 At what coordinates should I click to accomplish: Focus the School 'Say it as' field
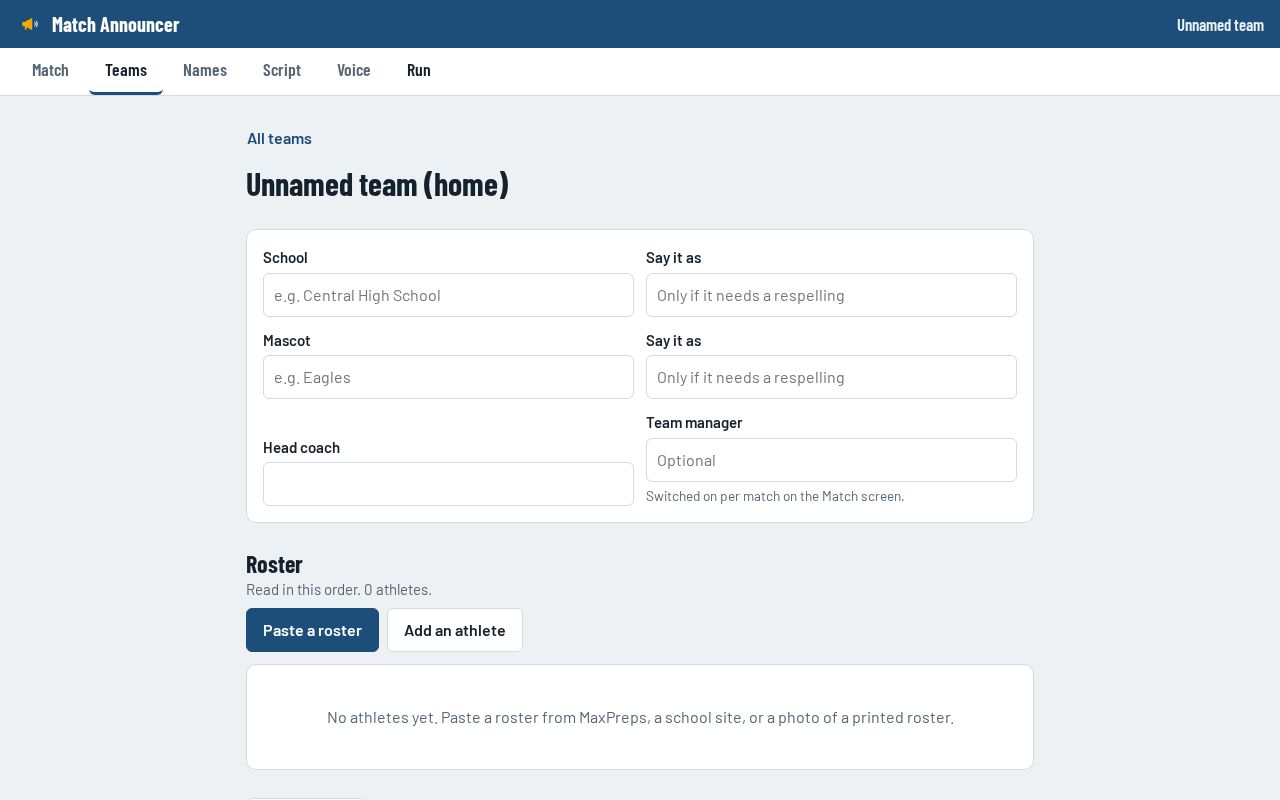click(831, 295)
